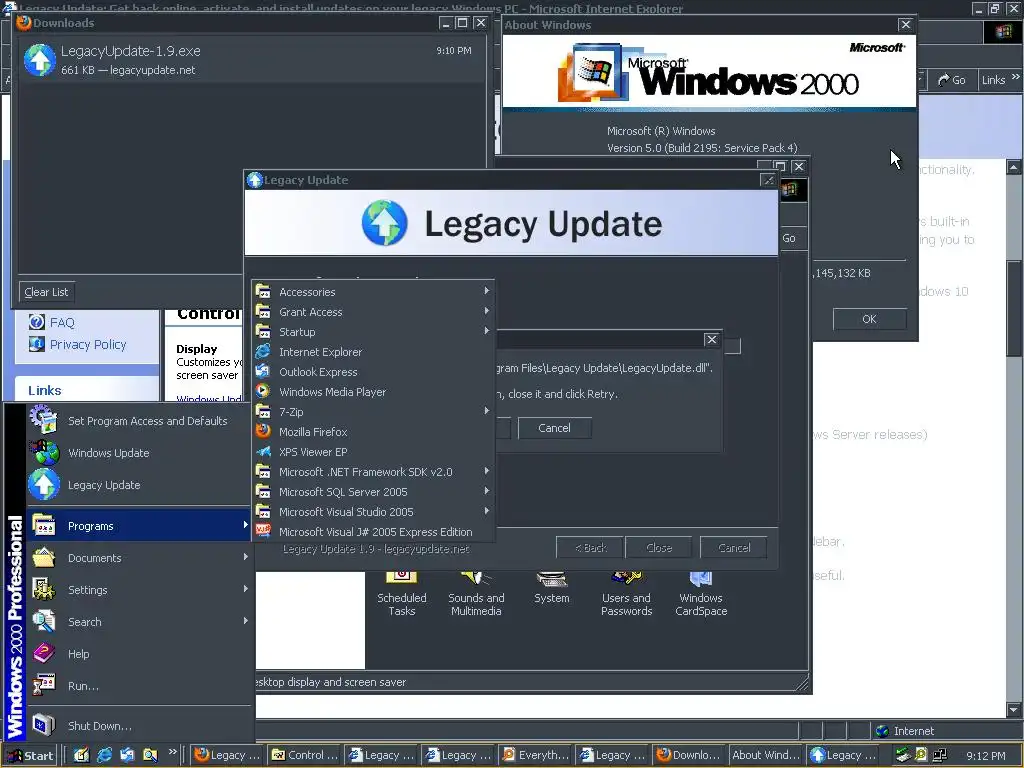Launch Mozilla Firefox from Programs menu
This screenshot has height=768, width=1024.
(x=373, y=432)
